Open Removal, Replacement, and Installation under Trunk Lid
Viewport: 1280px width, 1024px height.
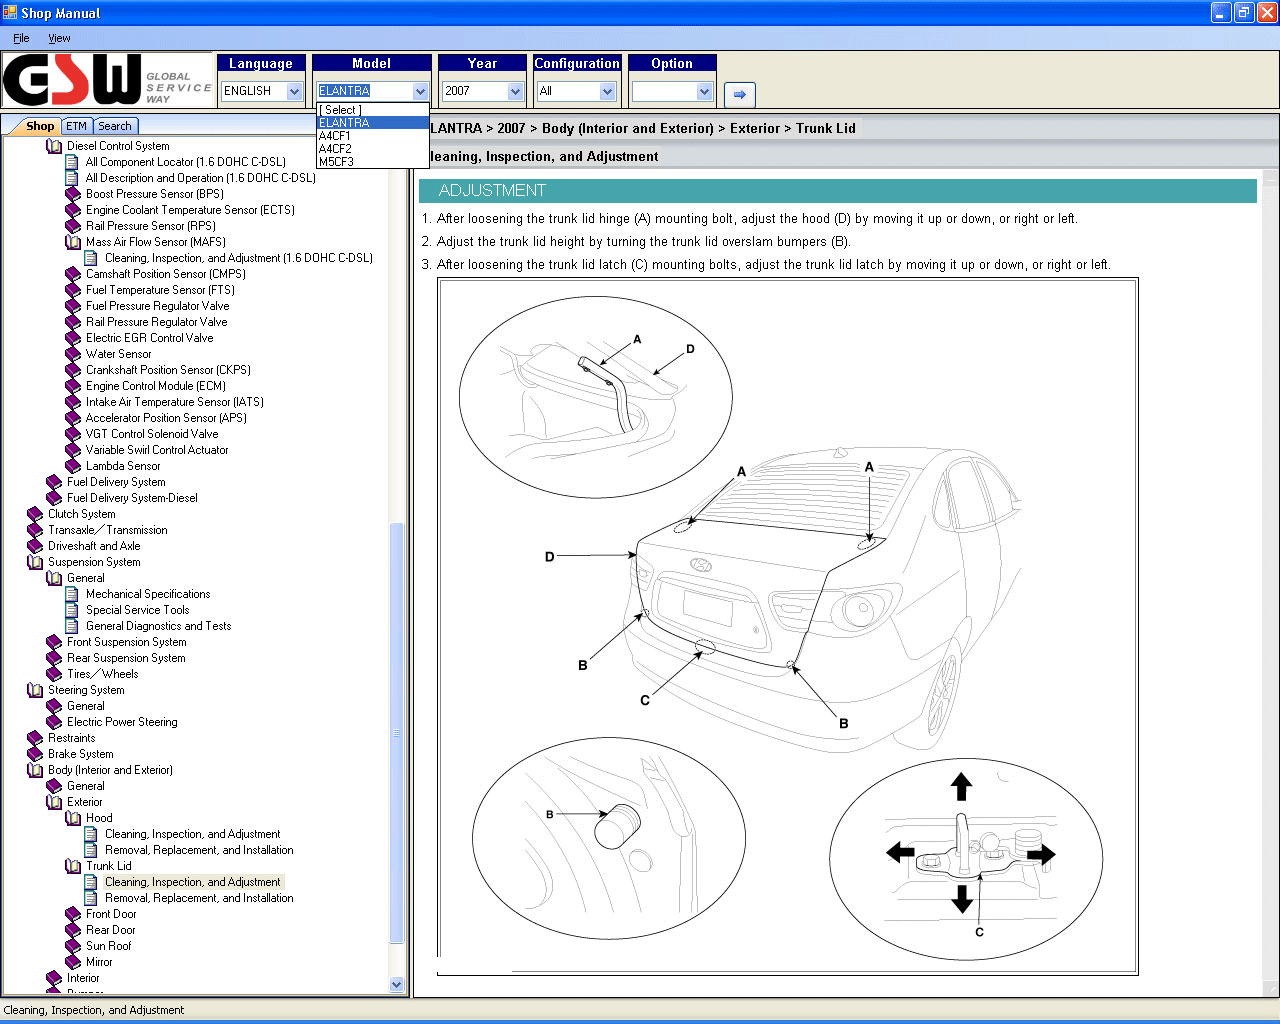[x=199, y=898]
